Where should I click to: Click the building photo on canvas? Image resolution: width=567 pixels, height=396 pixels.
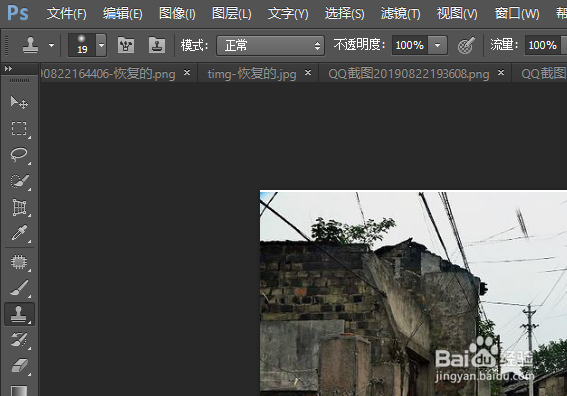click(x=413, y=293)
